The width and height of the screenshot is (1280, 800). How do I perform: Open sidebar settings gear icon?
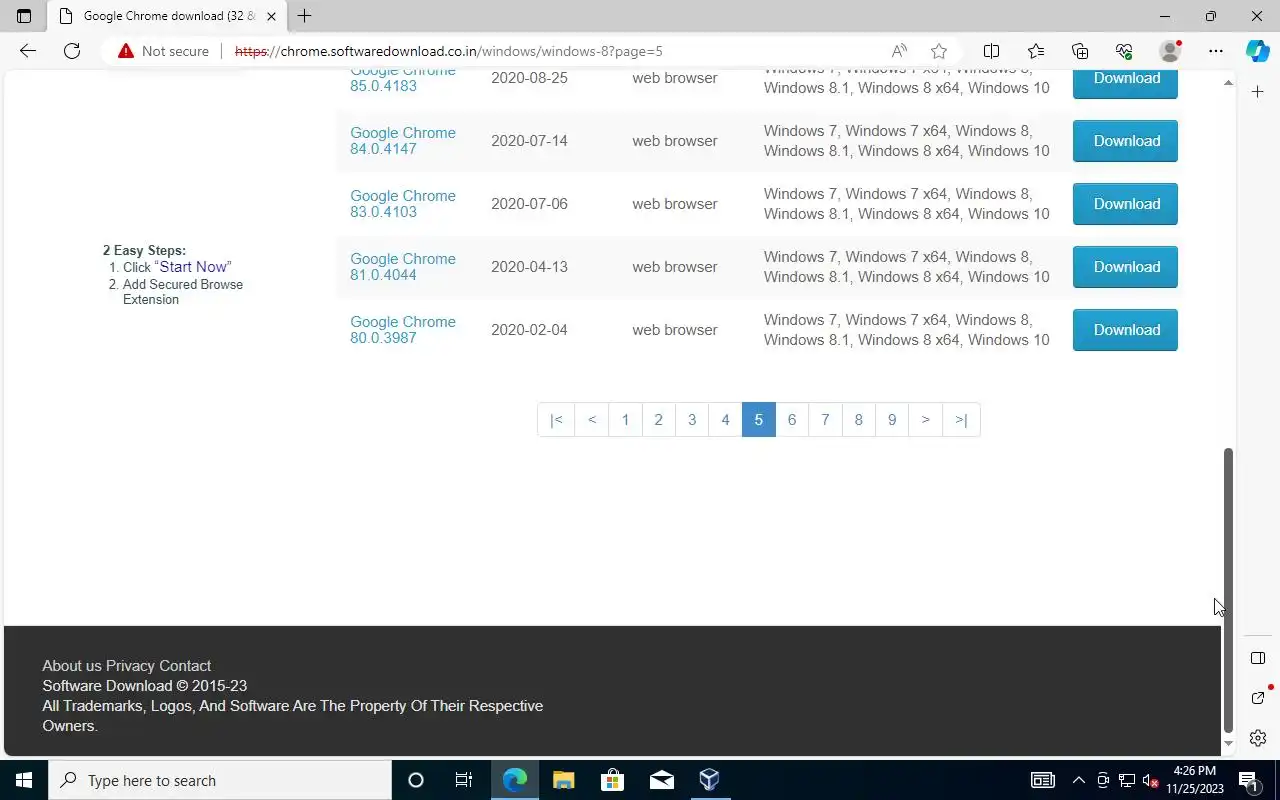pos(1258,738)
